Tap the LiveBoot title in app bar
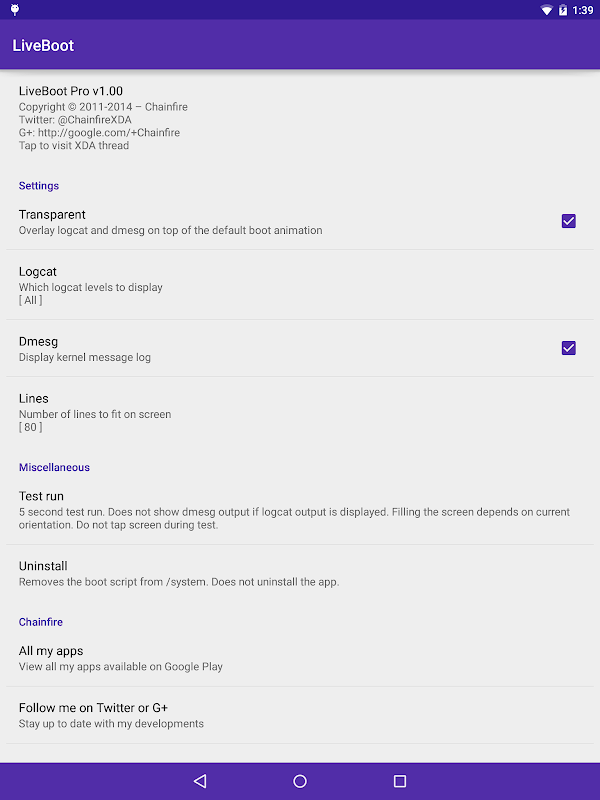The width and height of the screenshot is (600, 800). point(43,45)
